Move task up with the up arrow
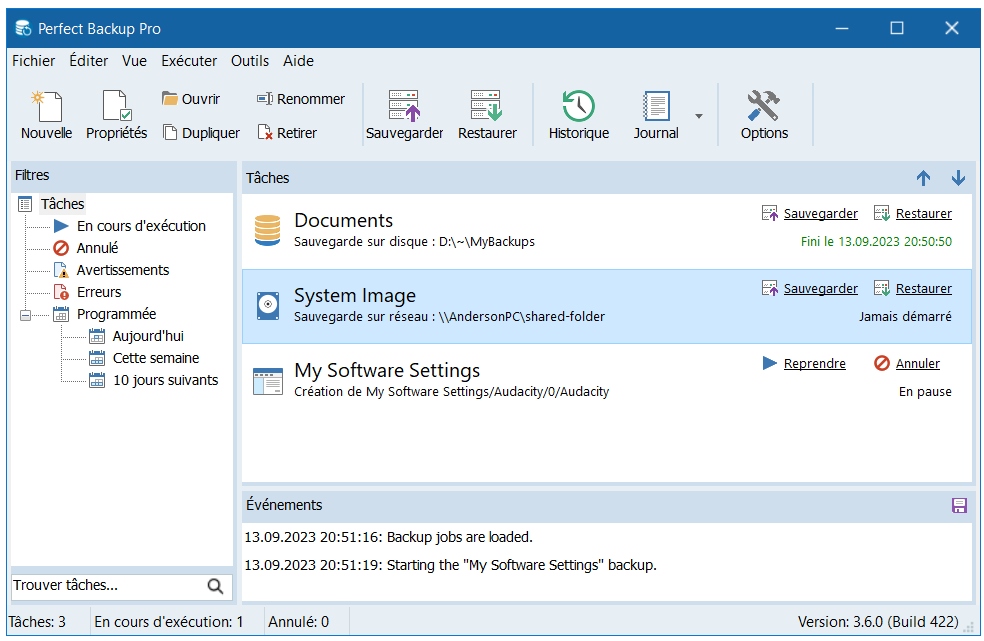984x641 pixels. pyautogui.click(x=923, y=178)
